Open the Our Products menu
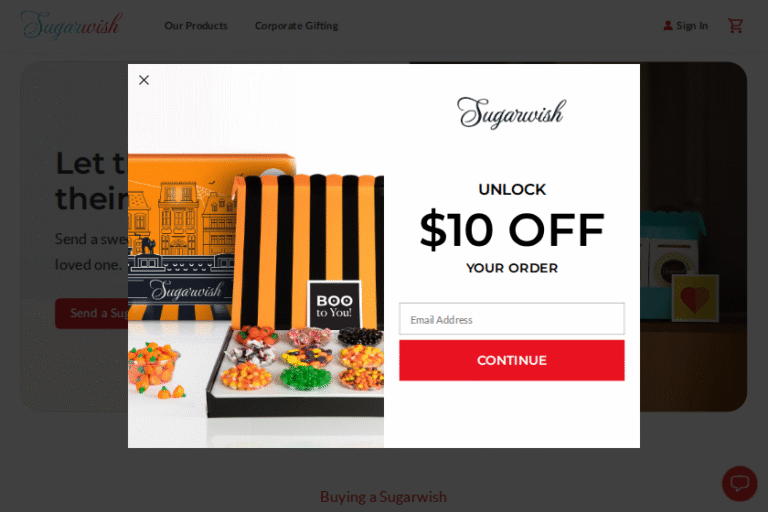 click(196, 25)
